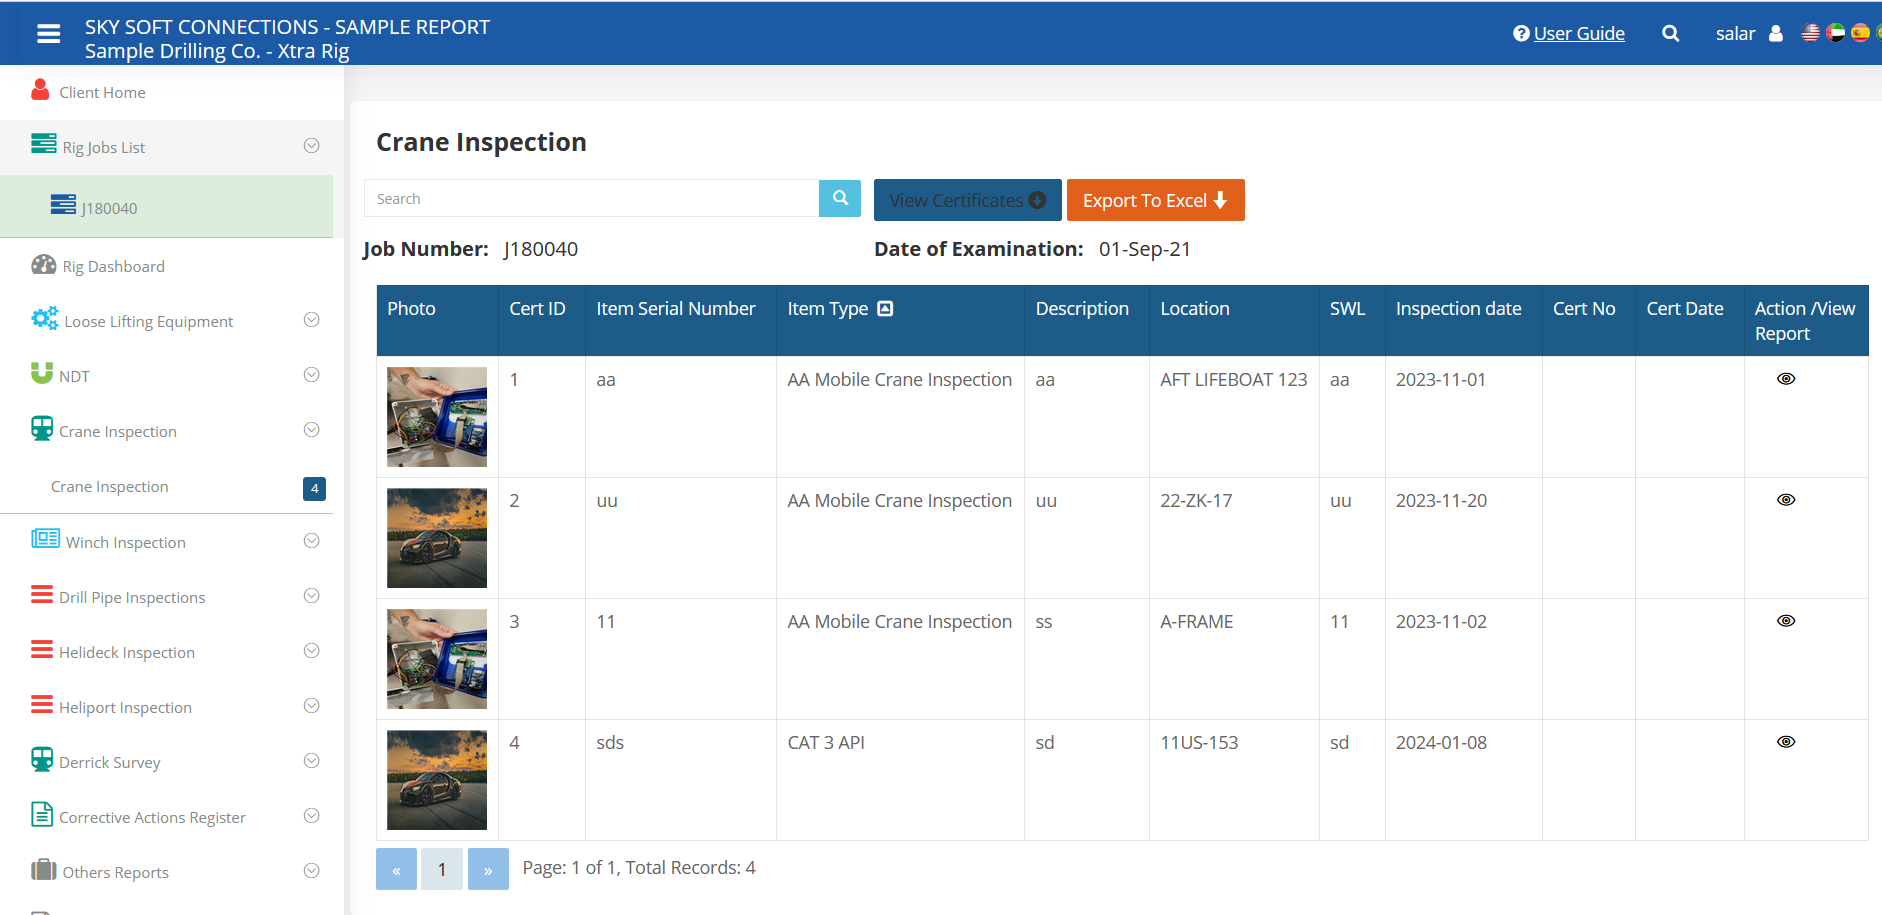
Task: View report for the CAT 3 API row
Action: coord(1786,742)
